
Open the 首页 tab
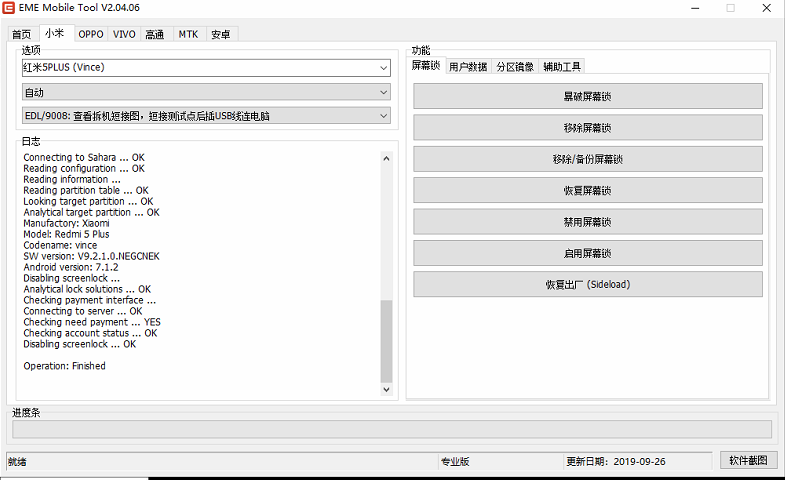pyautogui.click(x=22, y=34)
